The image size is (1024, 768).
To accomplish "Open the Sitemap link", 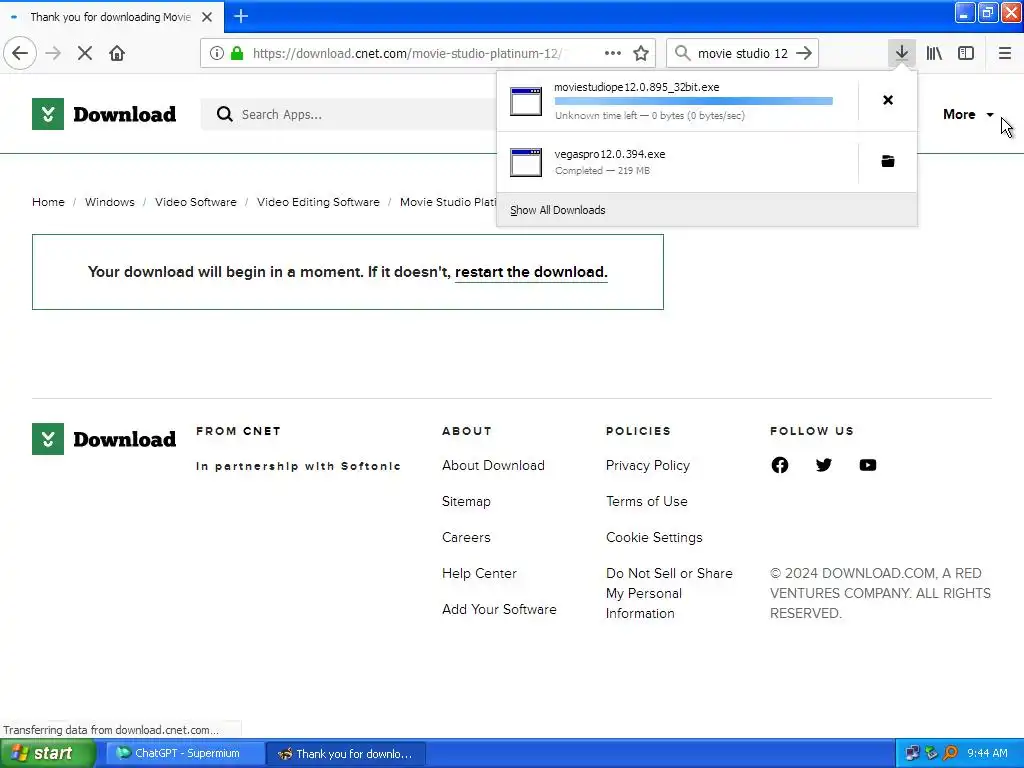I will pyautogui.click(x=466, y=501).
